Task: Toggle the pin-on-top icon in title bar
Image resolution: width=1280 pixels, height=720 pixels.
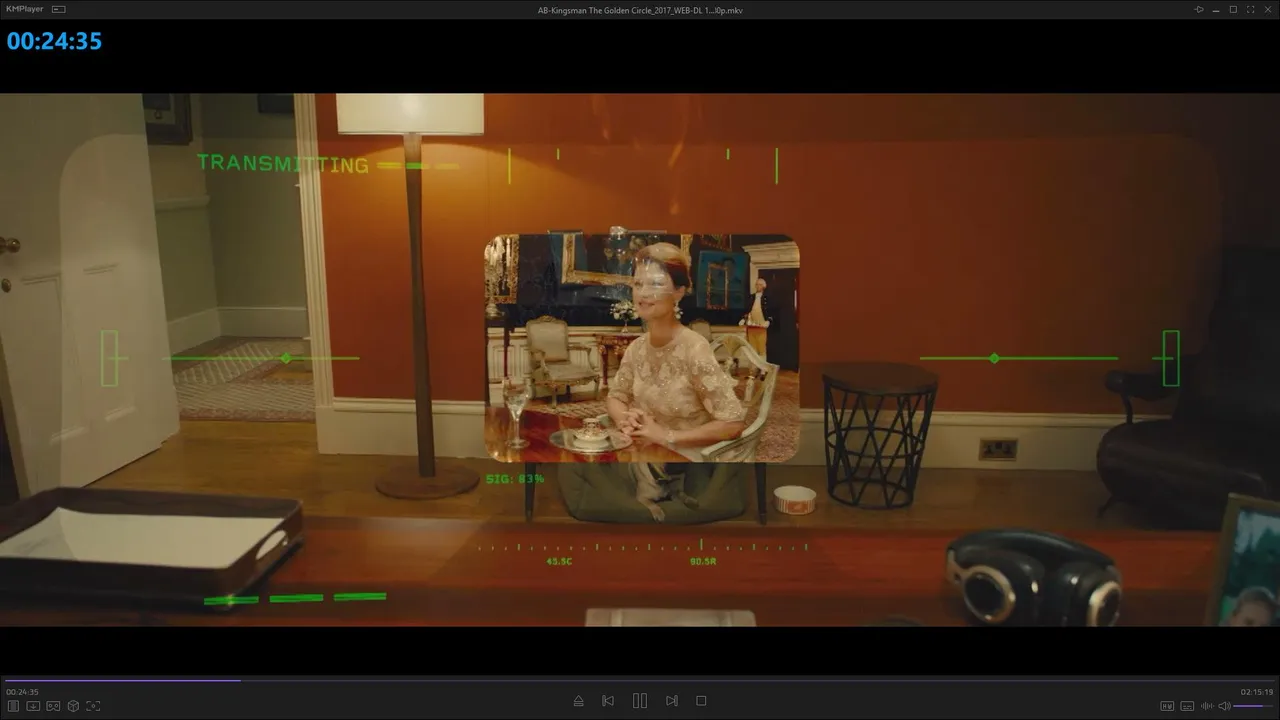Action: click(x=1199, y=9)
